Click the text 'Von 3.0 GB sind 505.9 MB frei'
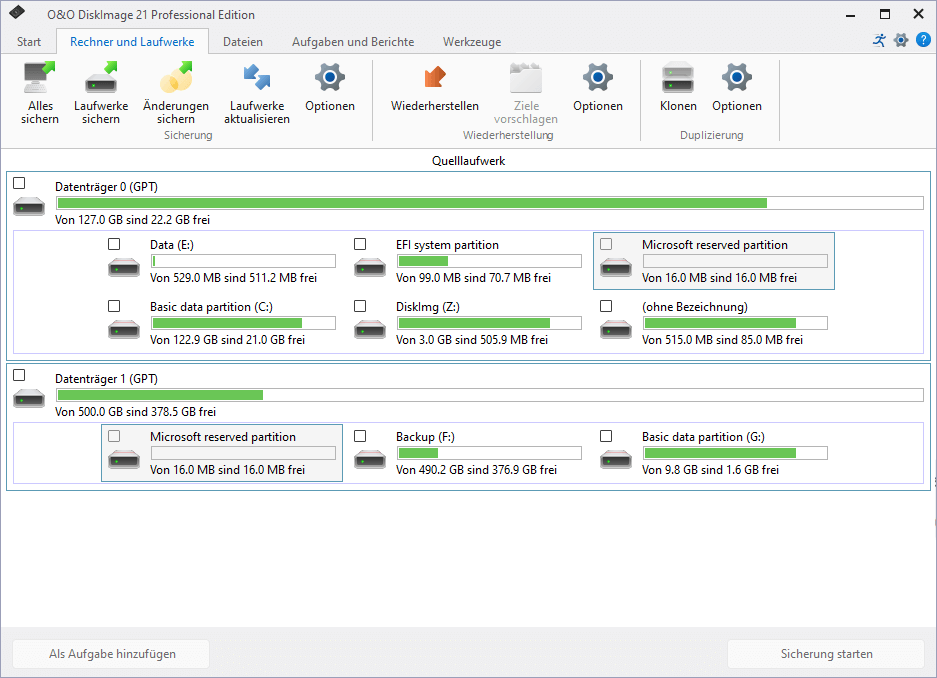The image size is (937, 678). click(472, 340)
